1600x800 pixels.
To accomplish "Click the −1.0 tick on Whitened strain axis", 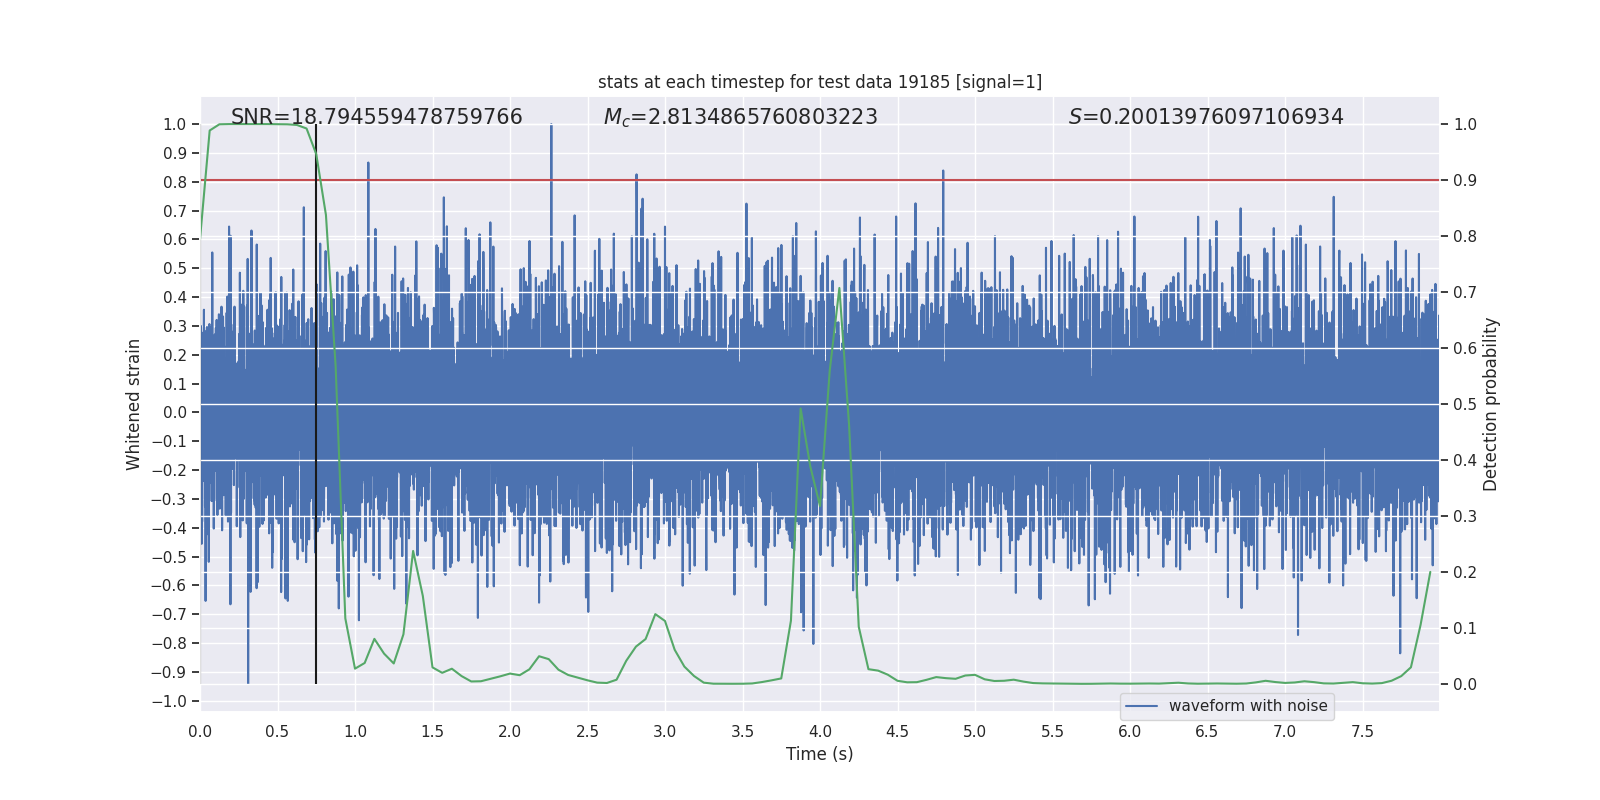I will [169, 701].
